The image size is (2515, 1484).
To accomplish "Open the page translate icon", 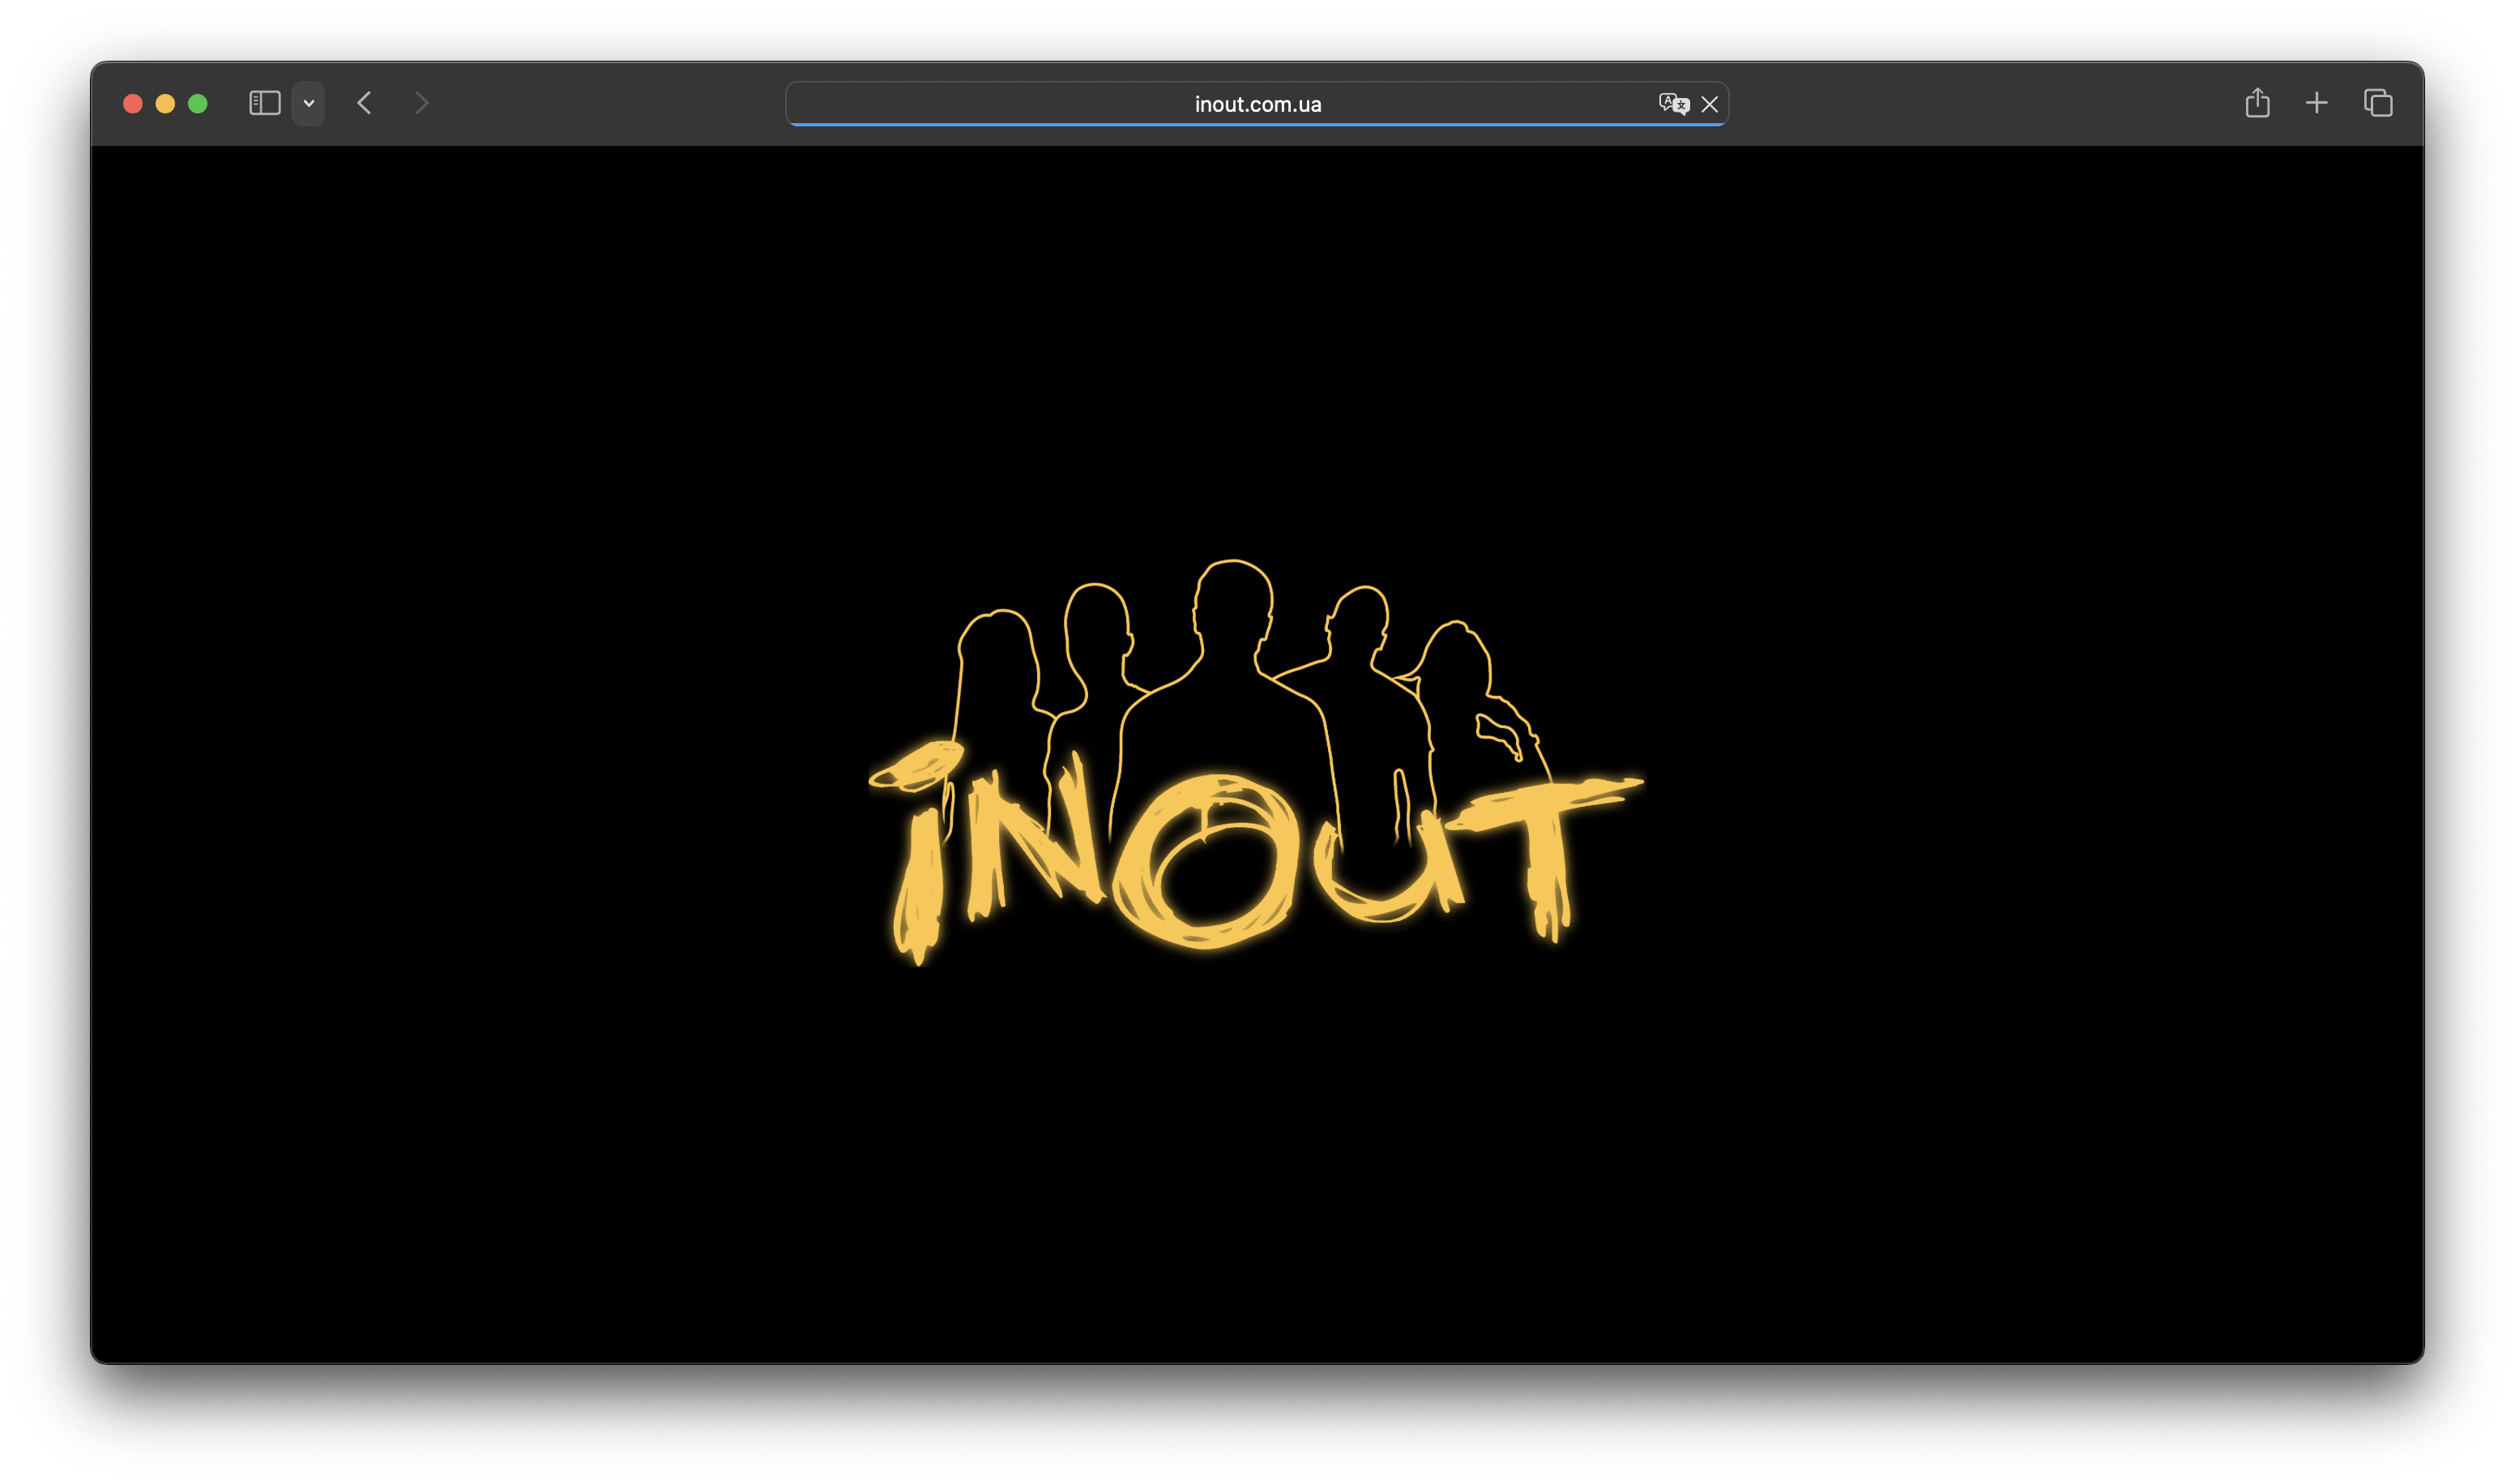I will coord(1672,104).
